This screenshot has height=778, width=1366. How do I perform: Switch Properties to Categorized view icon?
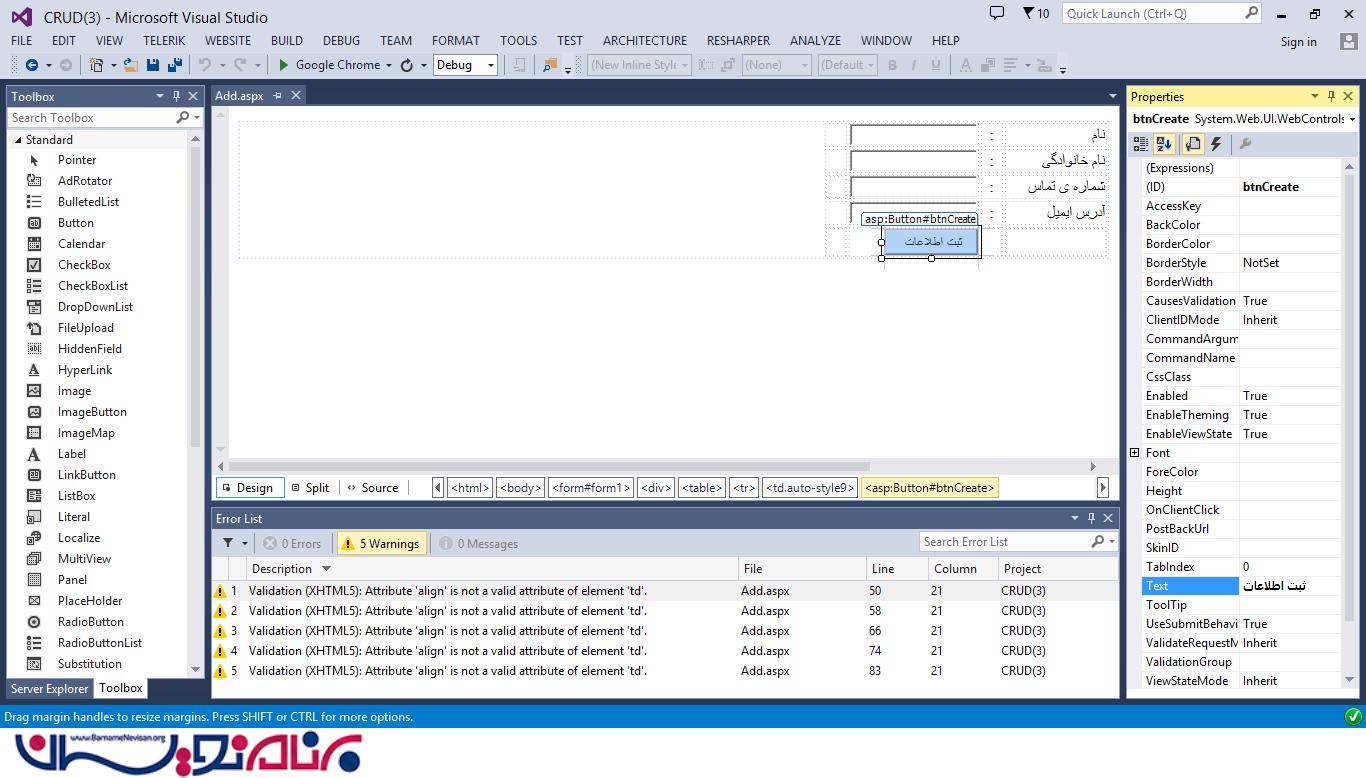1141,144
